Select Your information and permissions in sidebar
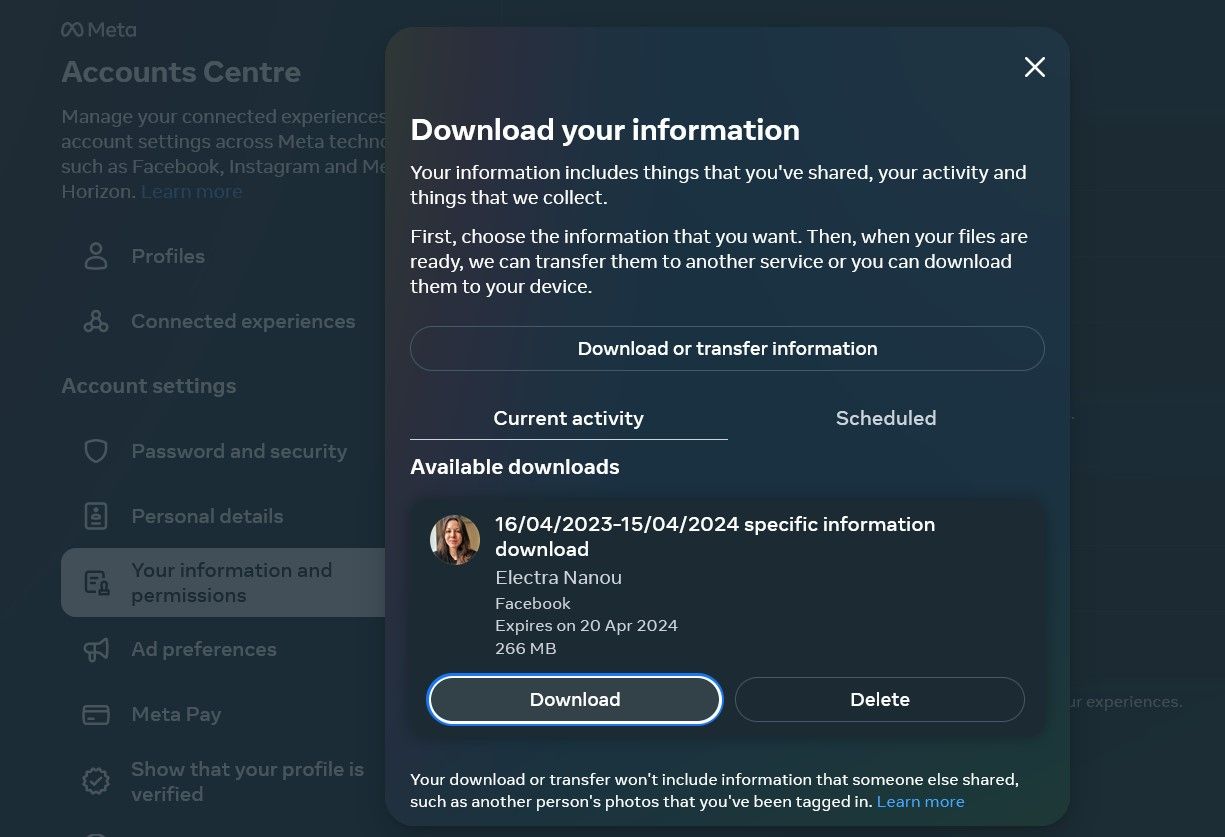Image resolution: width=1225 pixels, height=837 pixels. pos(232,582)
